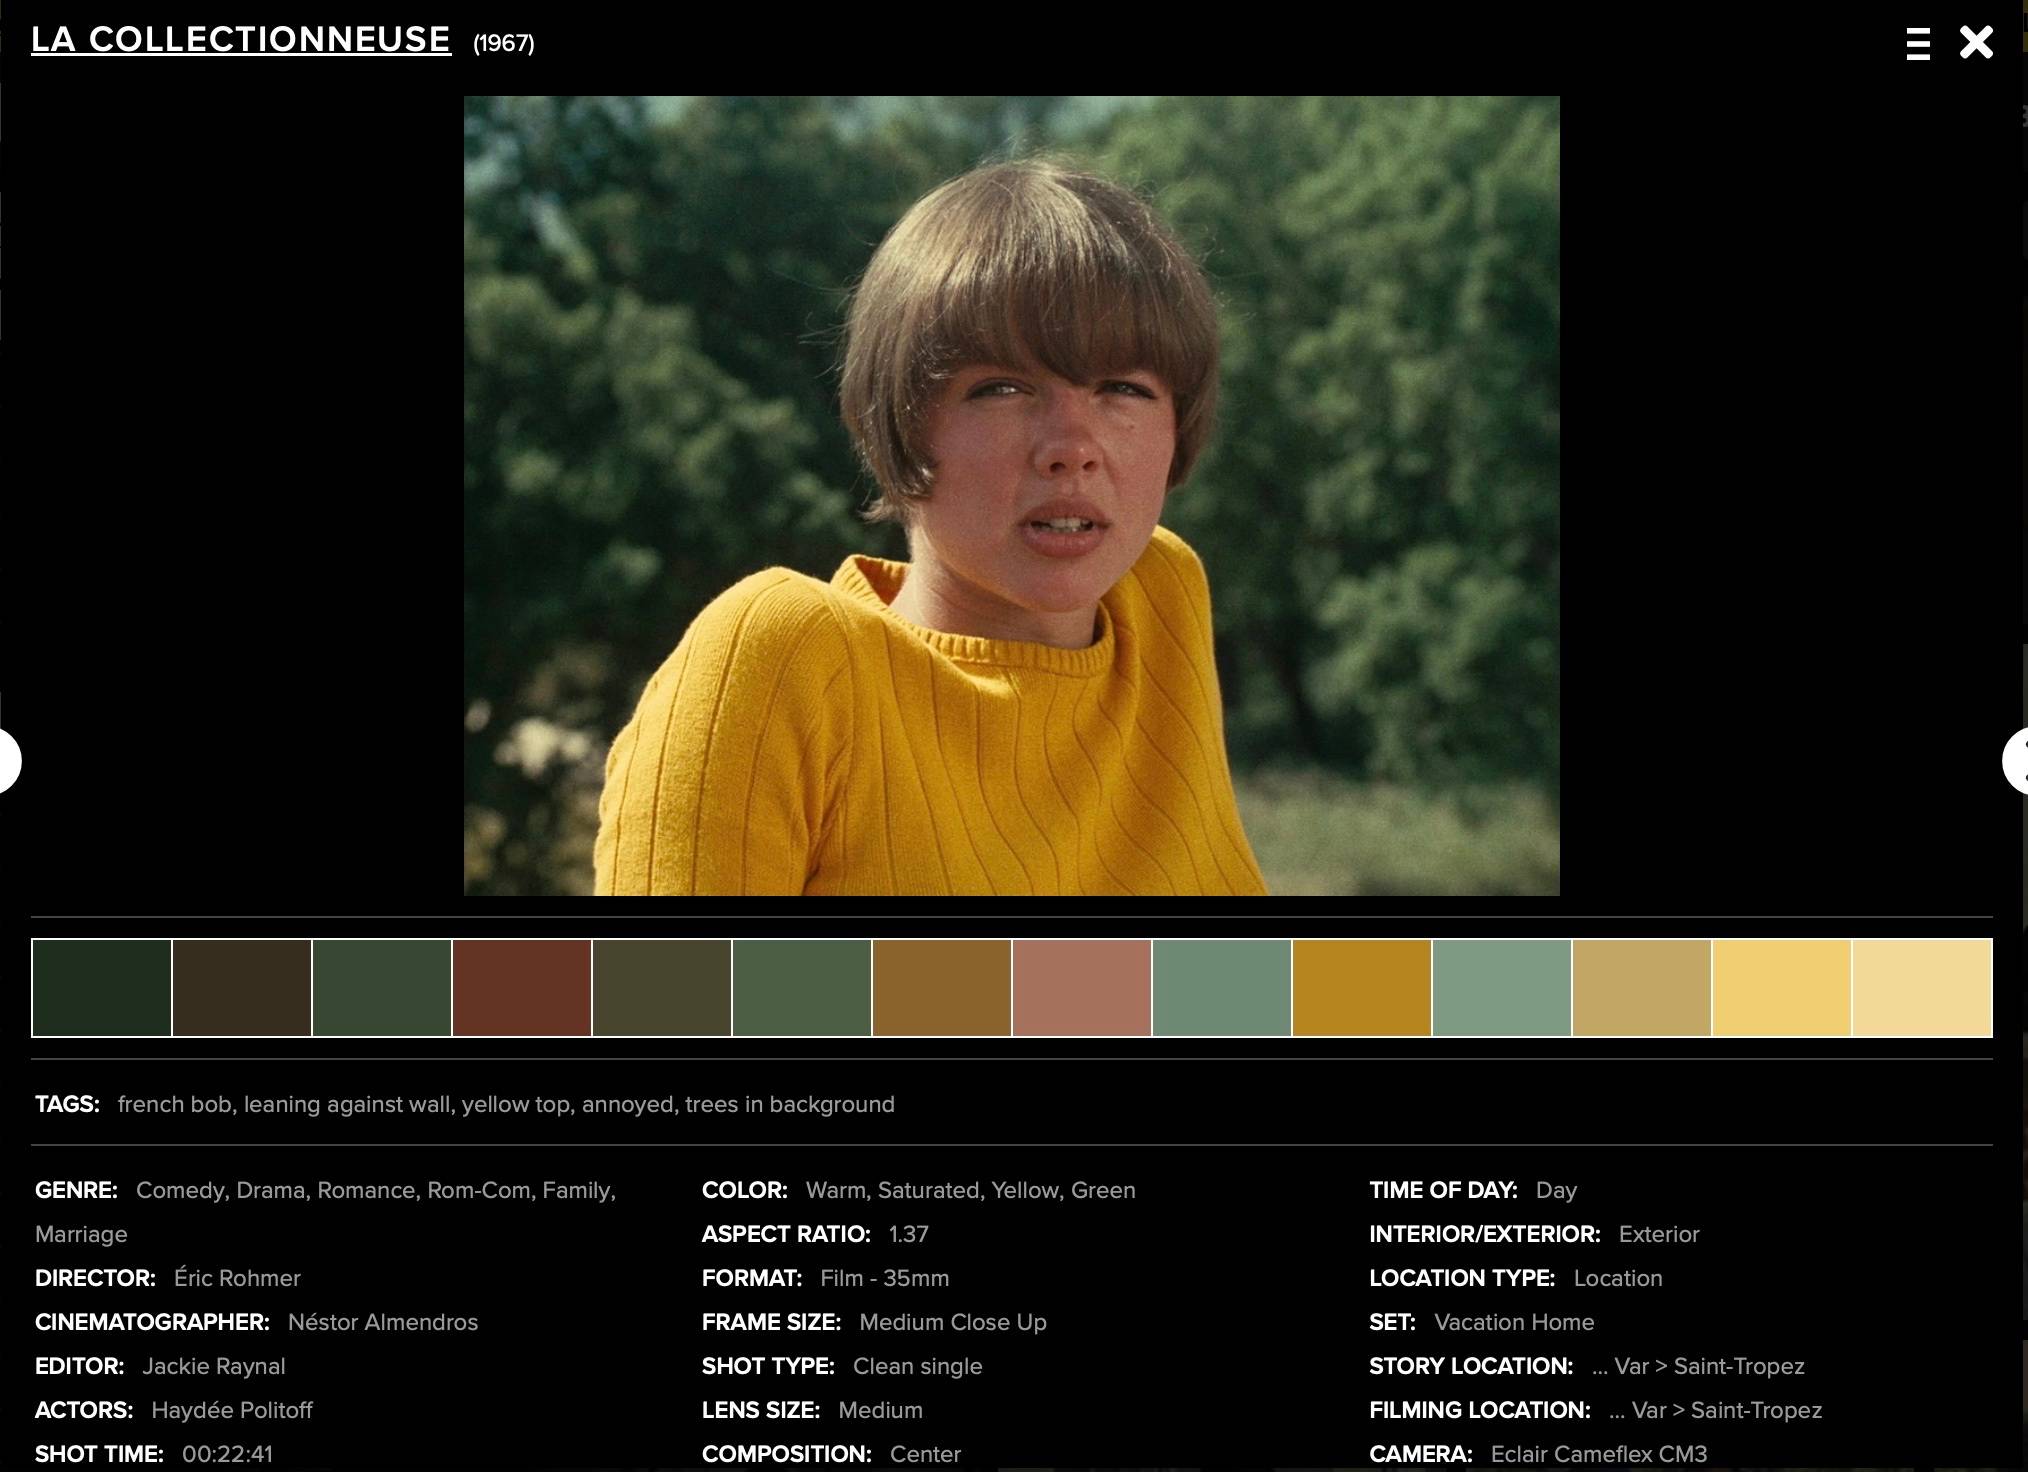Filter by tag 'leaning against wall'
The image size is (2028, 1472).
(x=347, y=1104)
